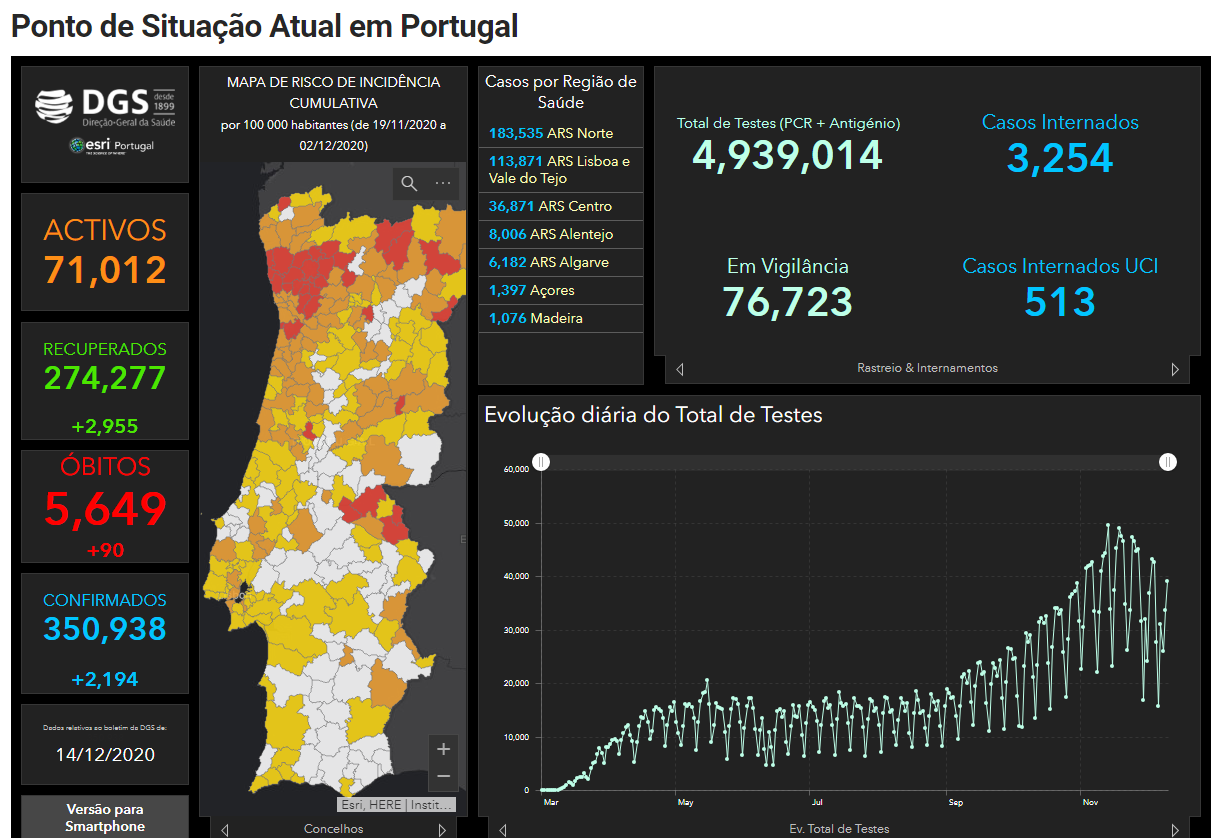Zoom out on the map with minus button
Image resolution: width=1220 pixels, height=838 pixels.
pyautogui.click(x=444, y=776)
